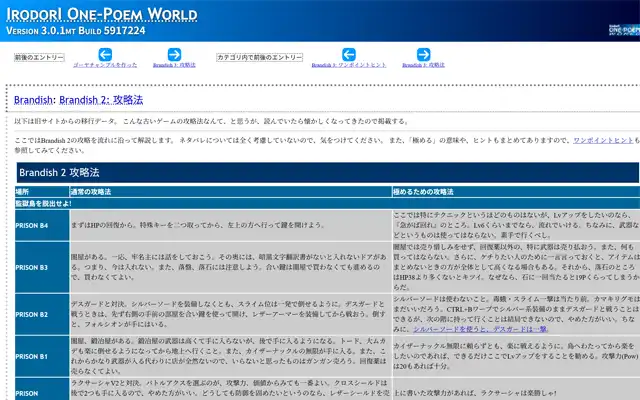Click the PRISON B2 通常の攻略法 cell about デスガード

(231, 314)
